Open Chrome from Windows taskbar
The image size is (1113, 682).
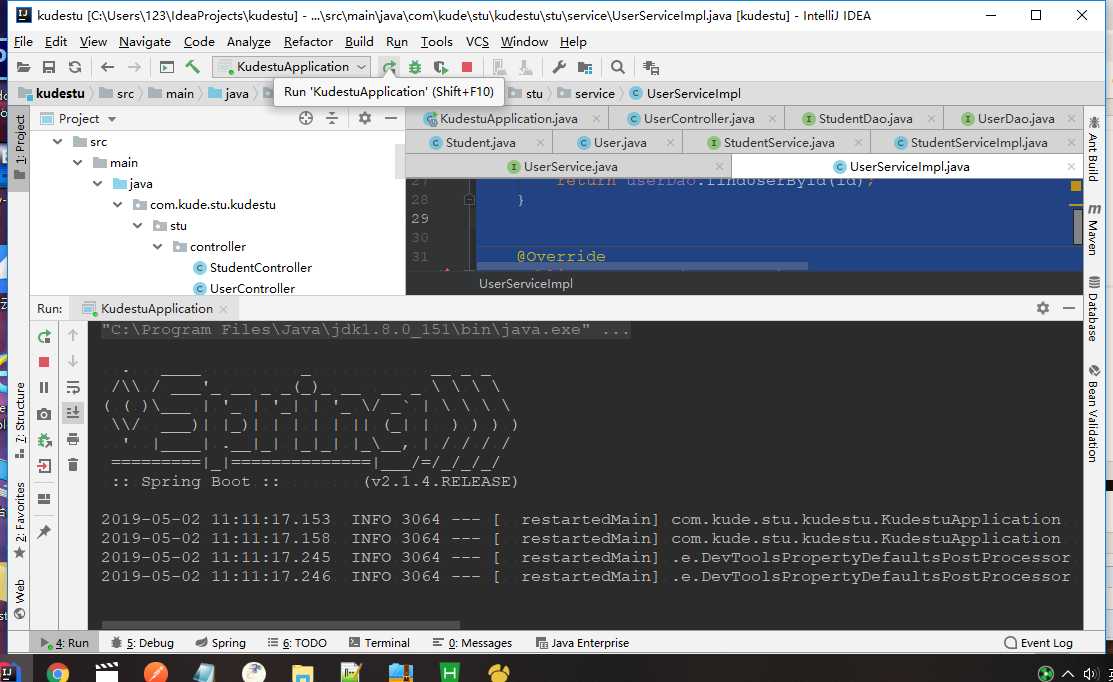point(57,671)
